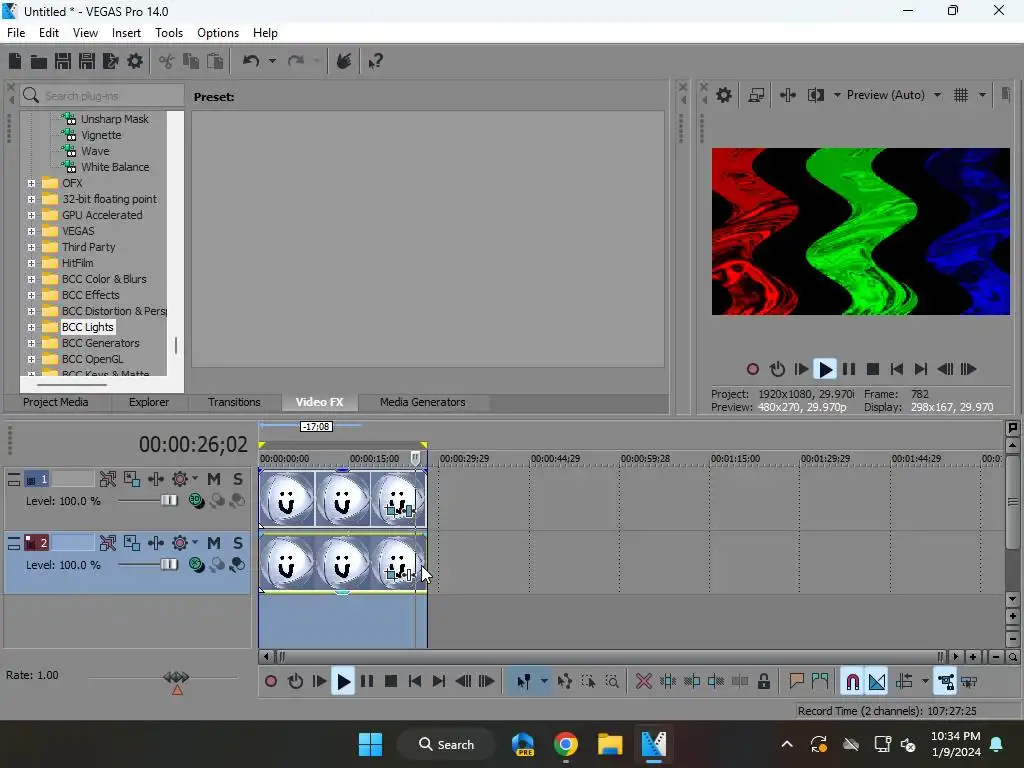Expand the BCC Effects folder

[31, 295]
